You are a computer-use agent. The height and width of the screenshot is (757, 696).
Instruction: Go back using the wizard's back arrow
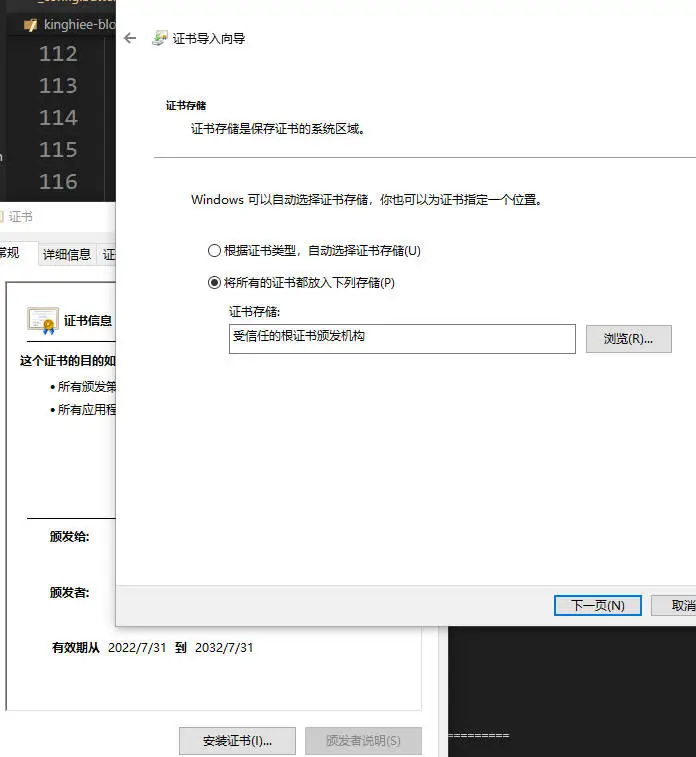[130, 38]
